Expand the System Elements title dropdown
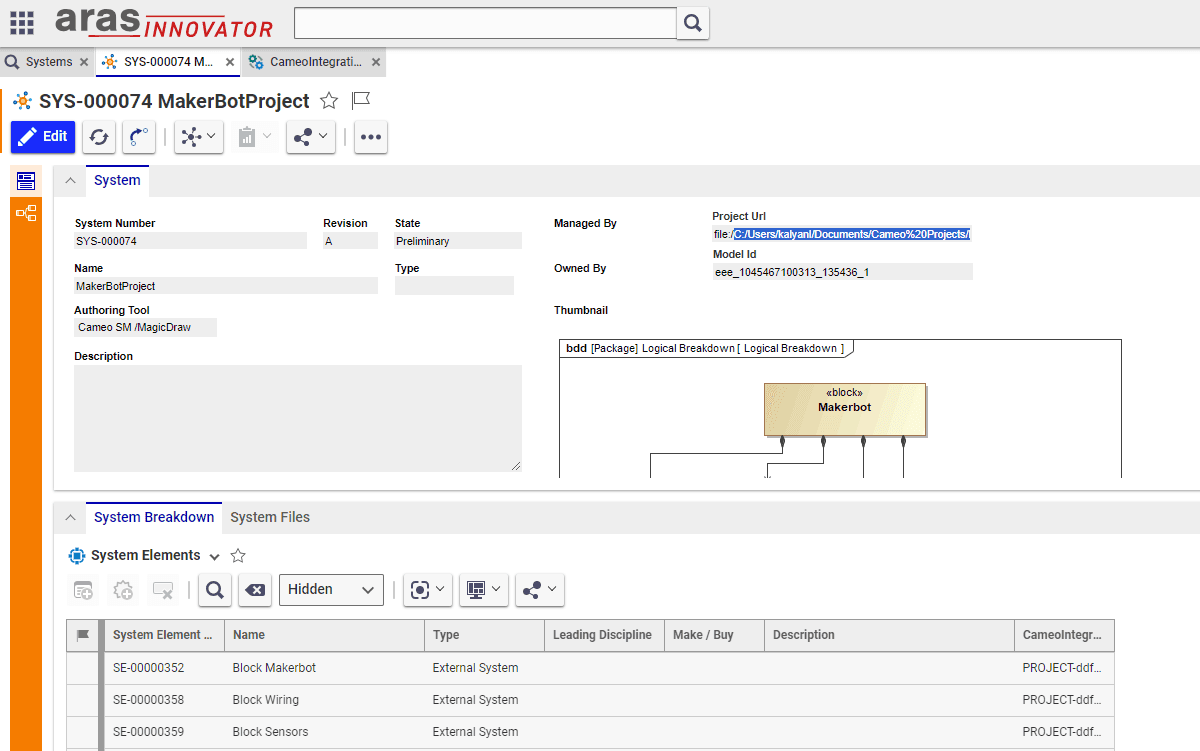This screenshot has width=1200, height=751. pos(214,556)
